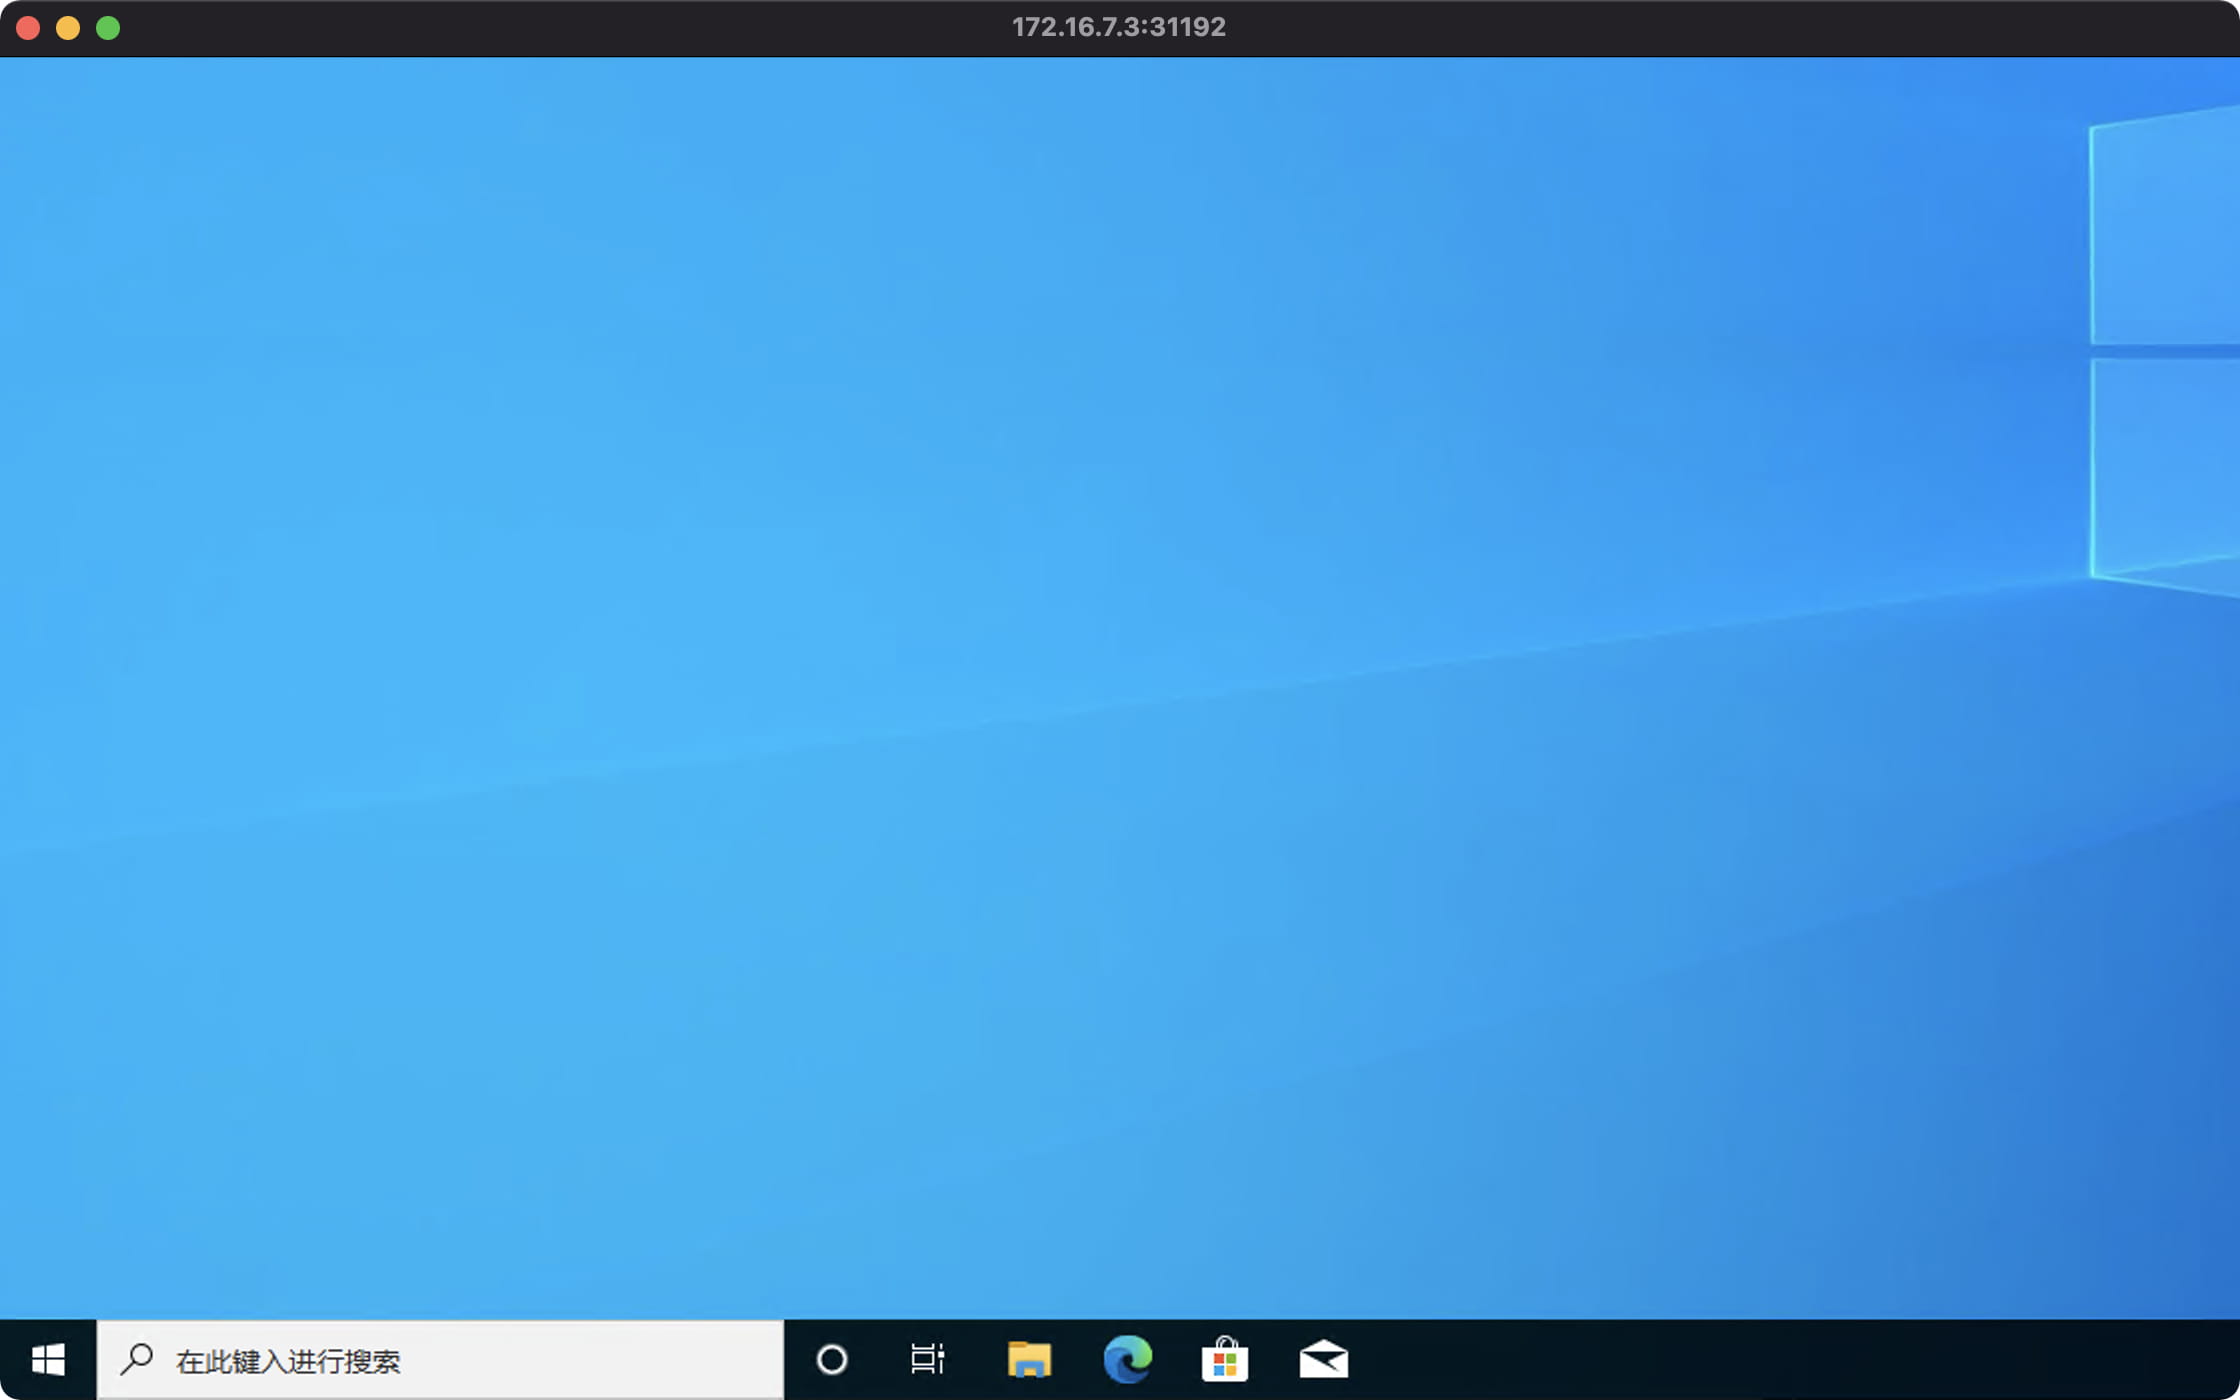This screenshot has height=1400, width=2240.
Task: Open the Mail app on taskbar
Action: pyautogui.click(x=1323, y=1359)
